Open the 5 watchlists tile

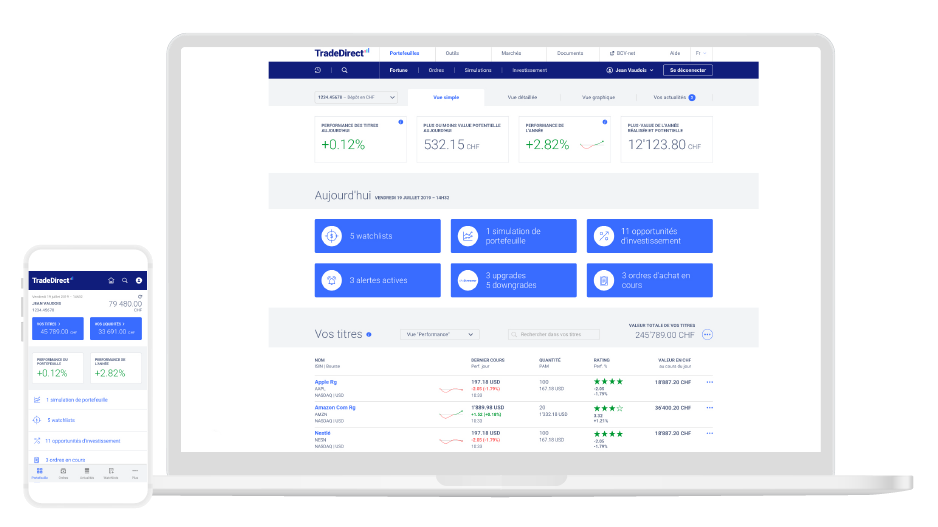(x=377, y=236)
